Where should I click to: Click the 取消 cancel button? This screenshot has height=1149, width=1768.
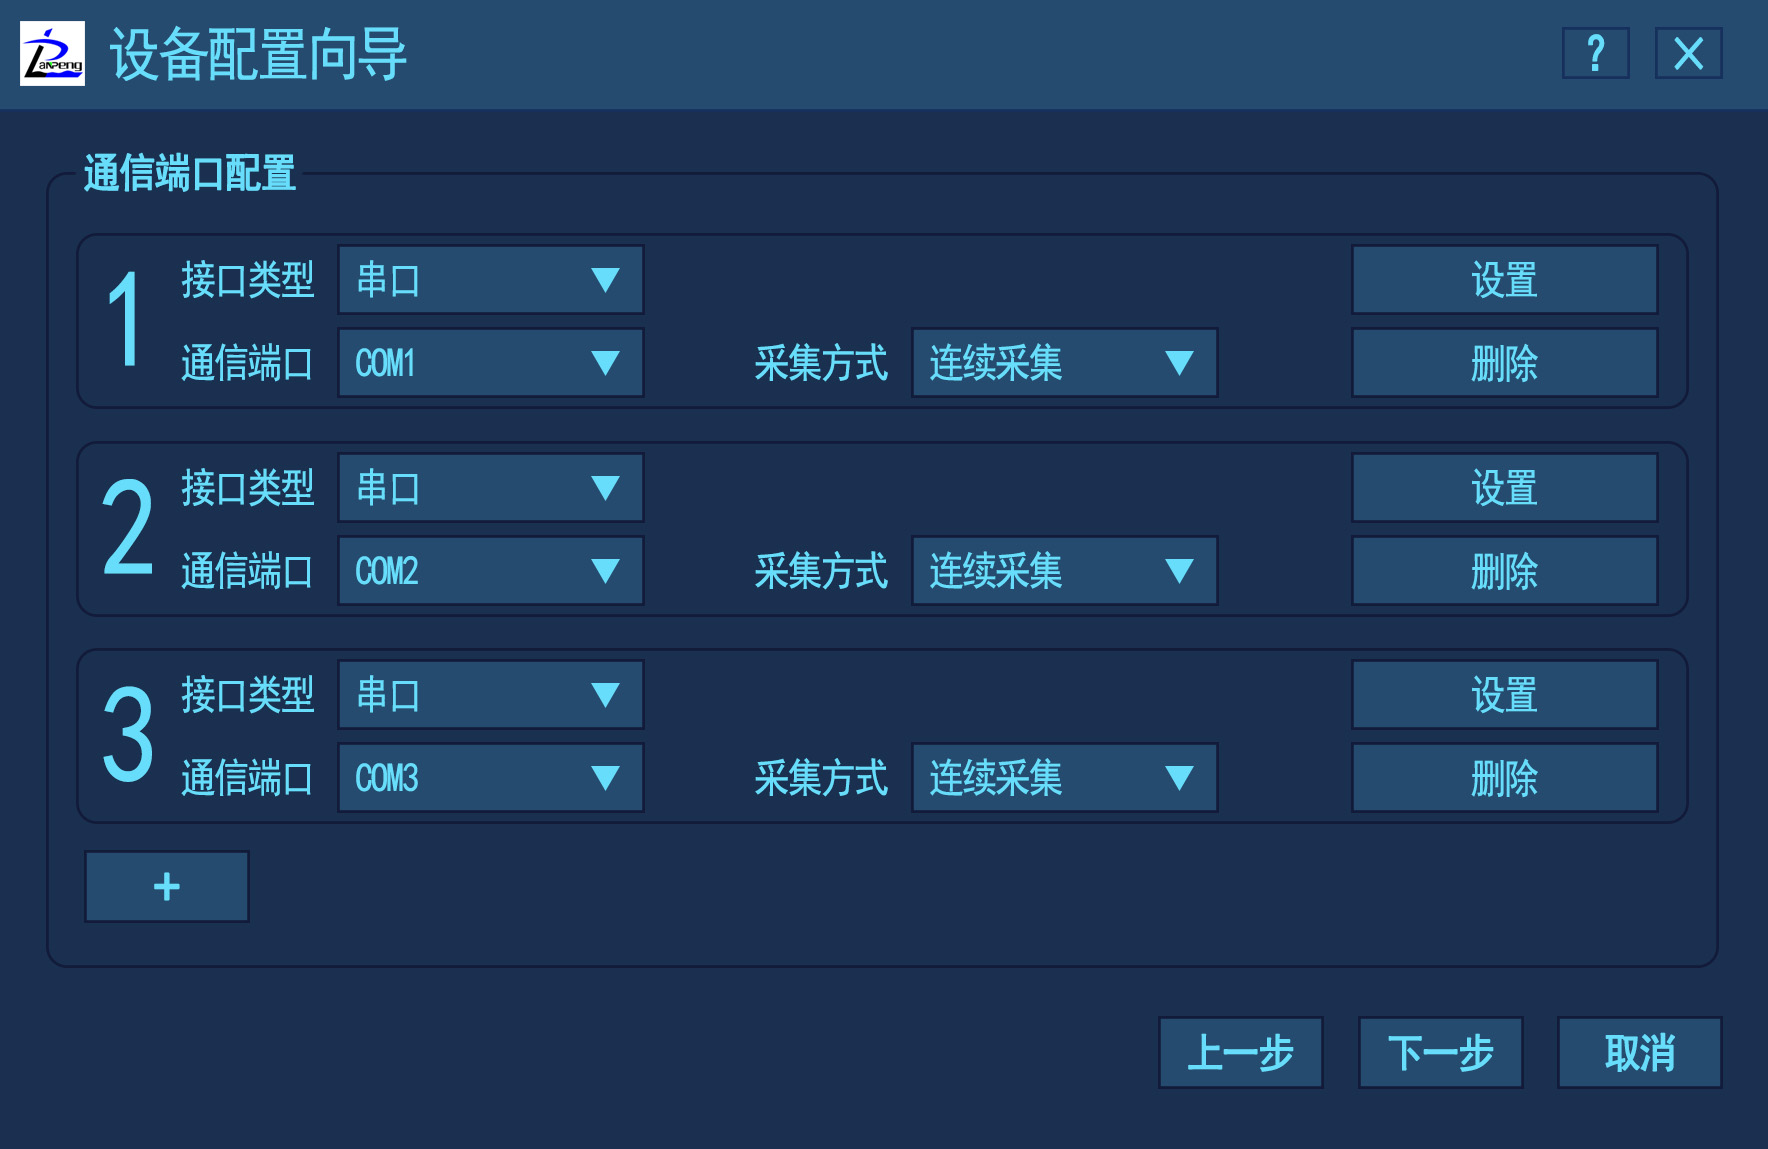tap(1639, 1053)
